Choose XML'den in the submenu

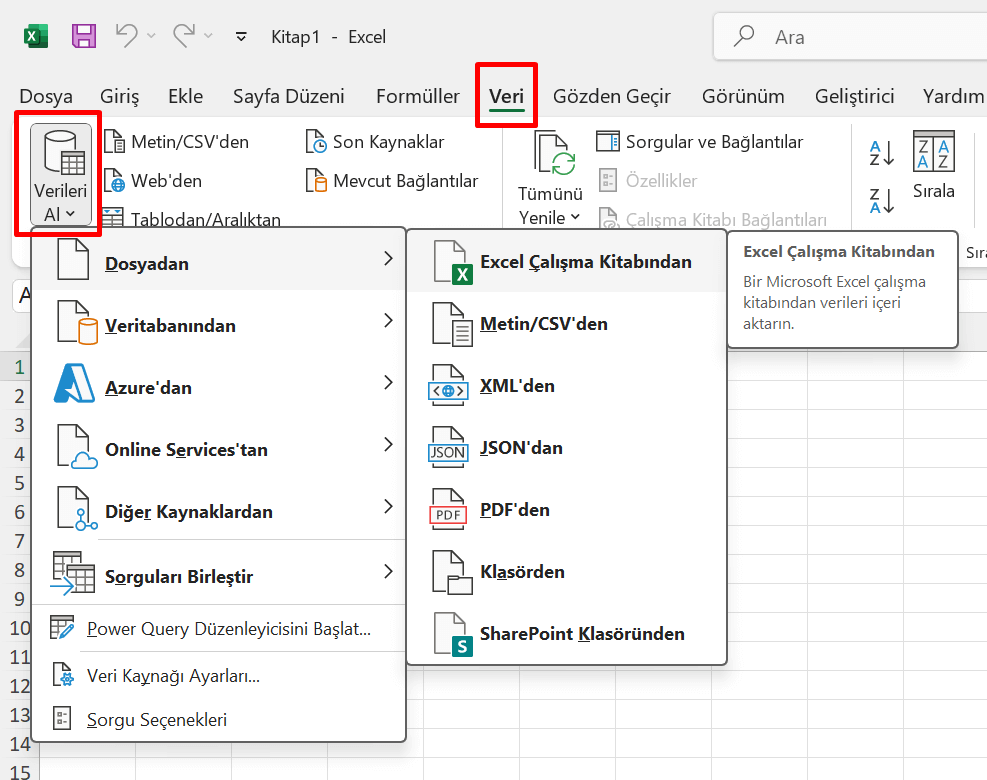tap(567, 385)
